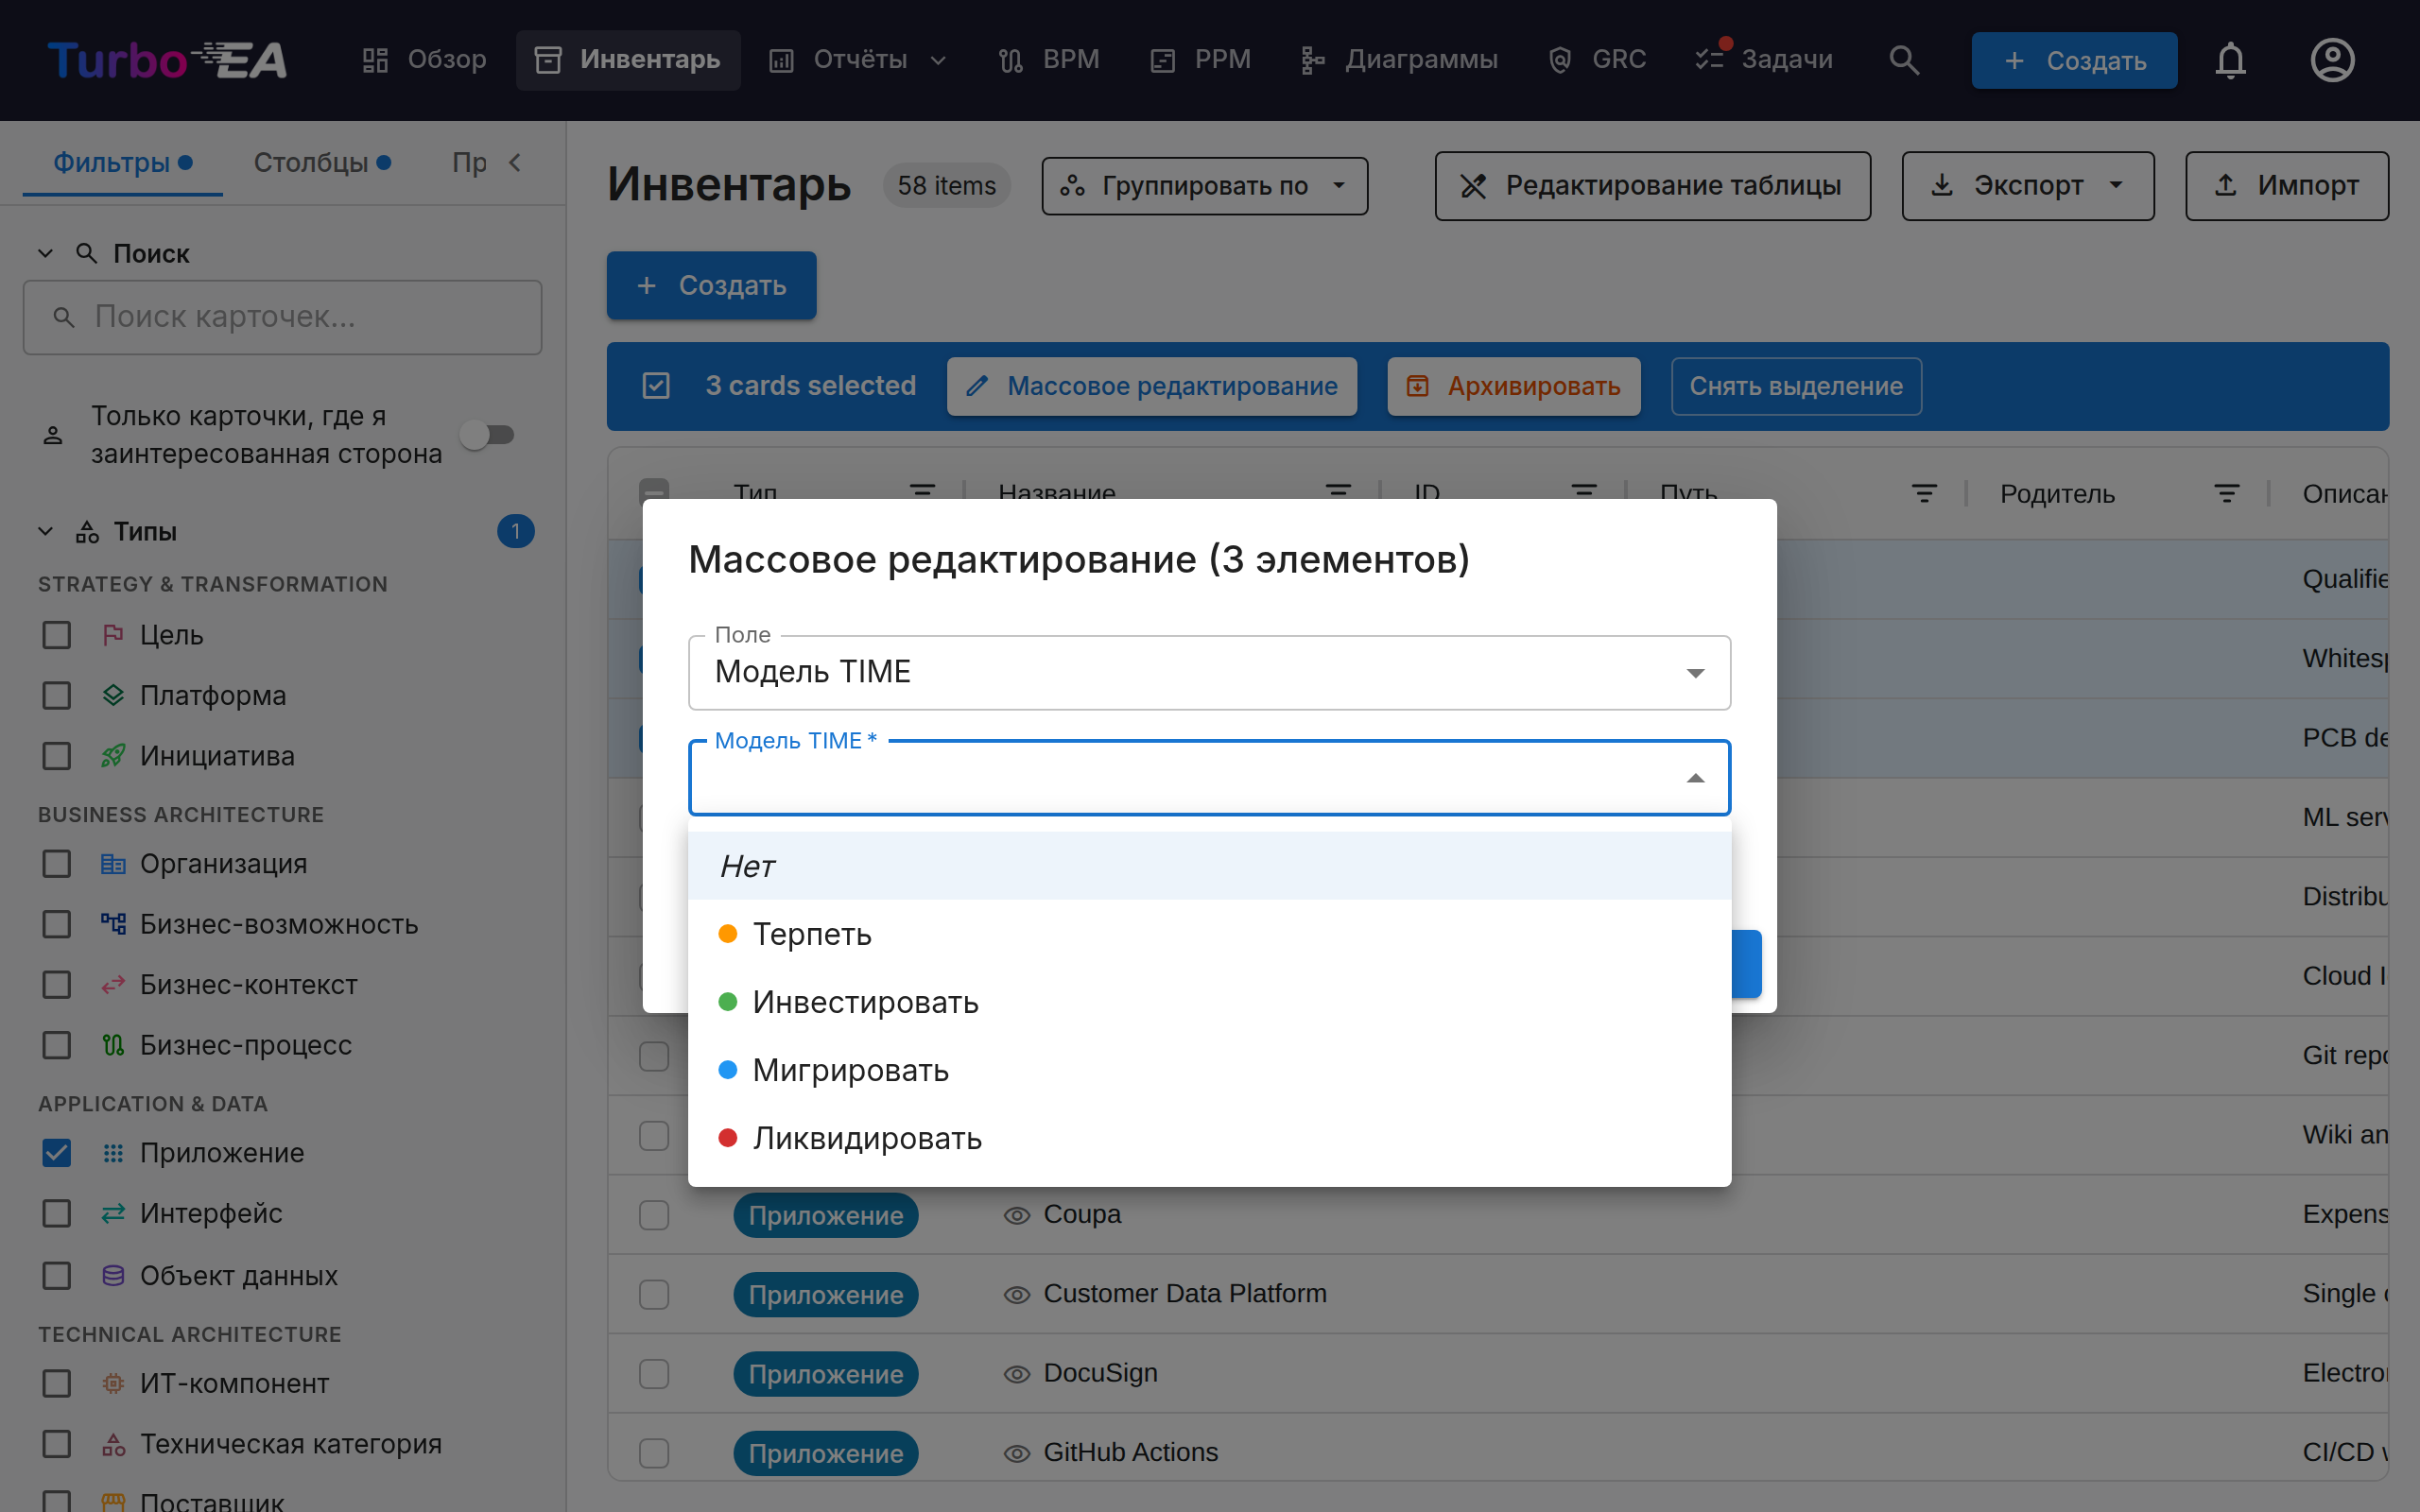Choose Терпеть option

(1209, 934)
